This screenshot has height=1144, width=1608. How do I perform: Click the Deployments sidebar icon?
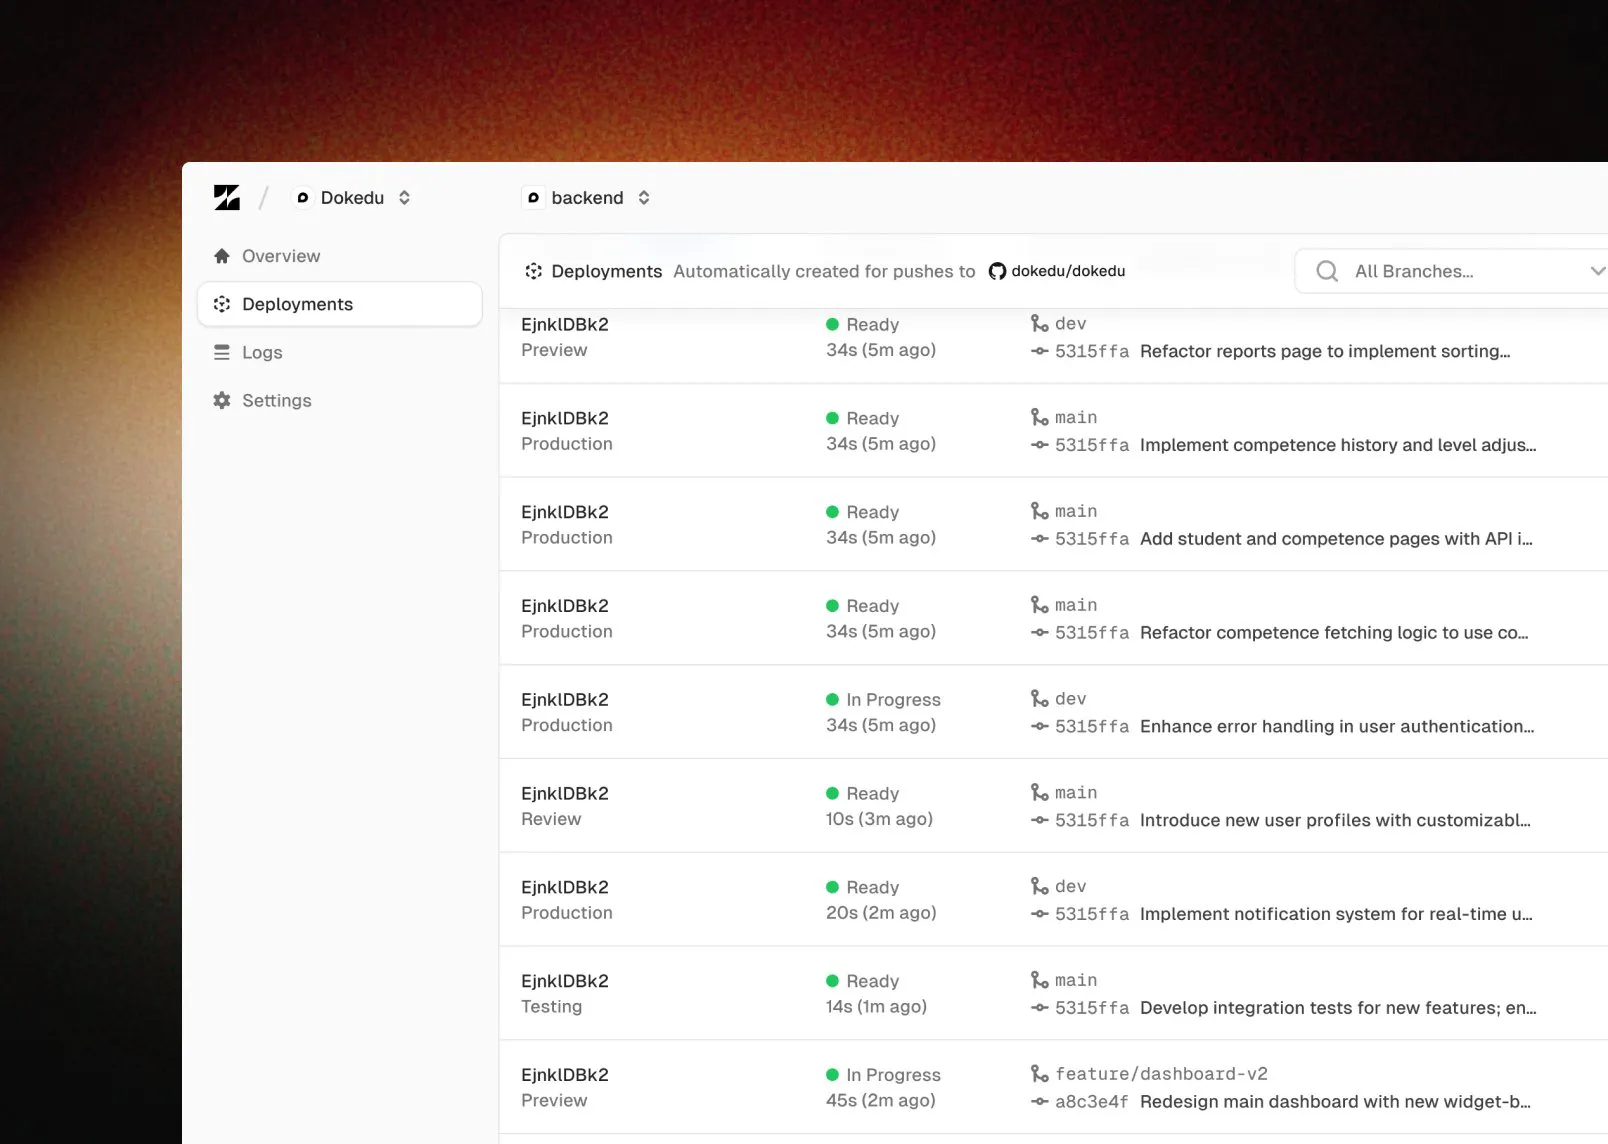(x=222, y=304)
